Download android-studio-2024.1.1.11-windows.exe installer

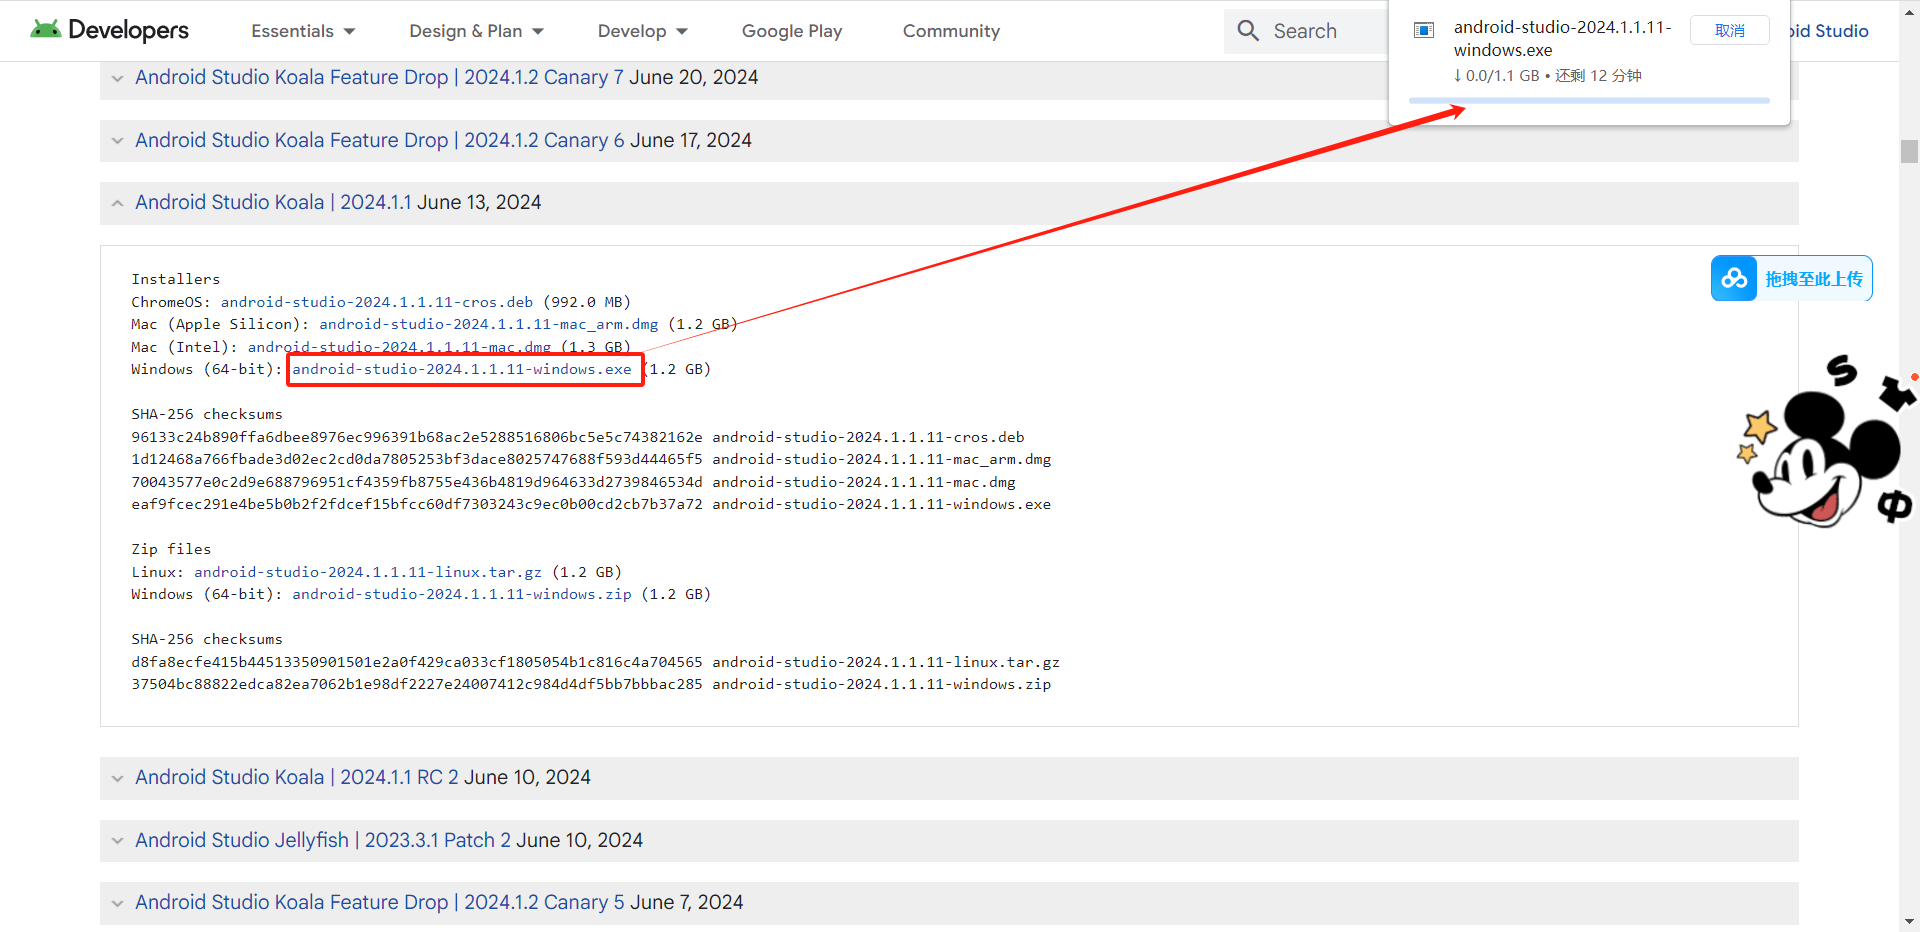click(x=464, y=369)
